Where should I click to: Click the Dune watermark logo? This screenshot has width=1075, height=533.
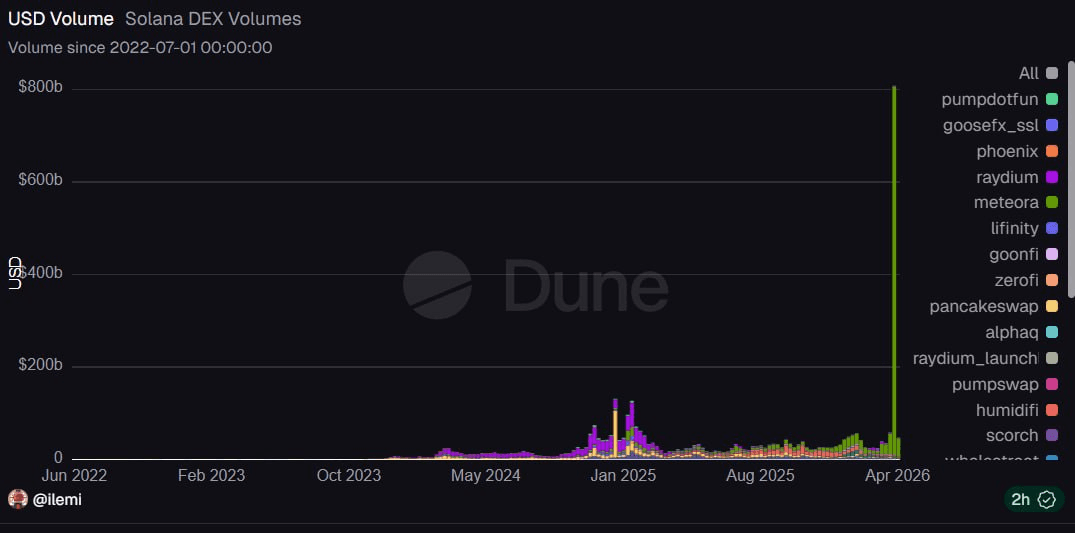pyautogui.click(x=536, y=286)
